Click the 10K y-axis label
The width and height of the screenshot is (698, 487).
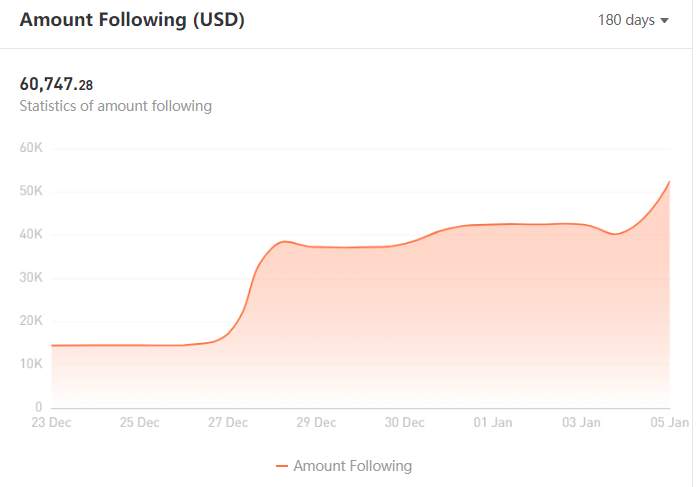tap(31, 363)
